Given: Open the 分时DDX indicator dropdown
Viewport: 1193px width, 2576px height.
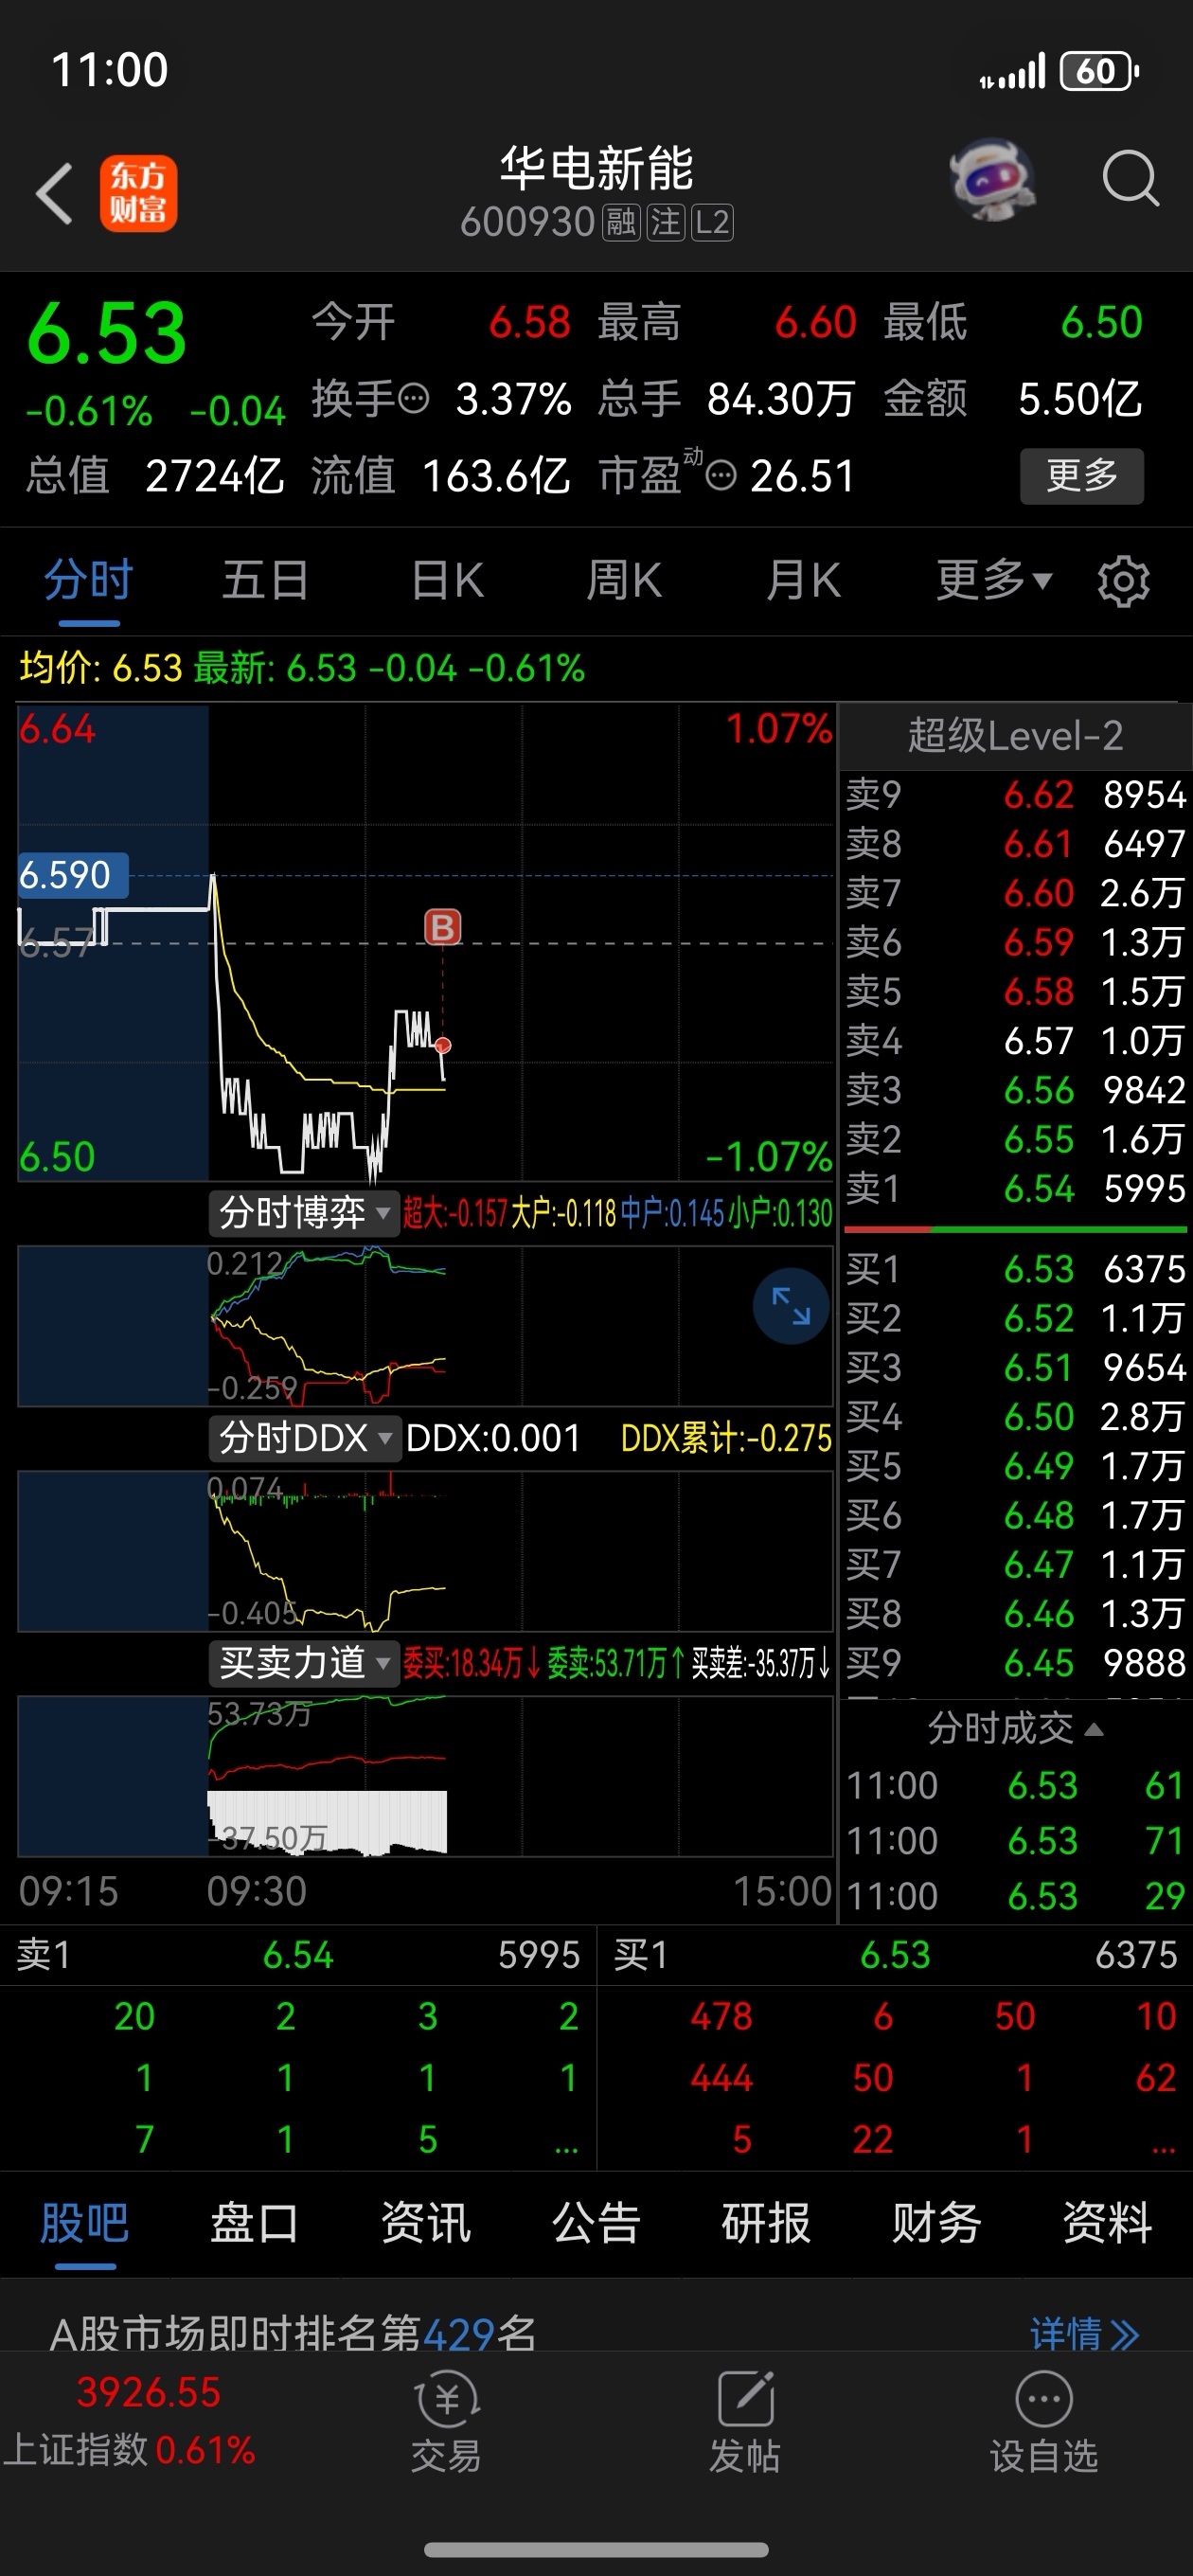Looking at the screenshot, I should click(304, 1438).
